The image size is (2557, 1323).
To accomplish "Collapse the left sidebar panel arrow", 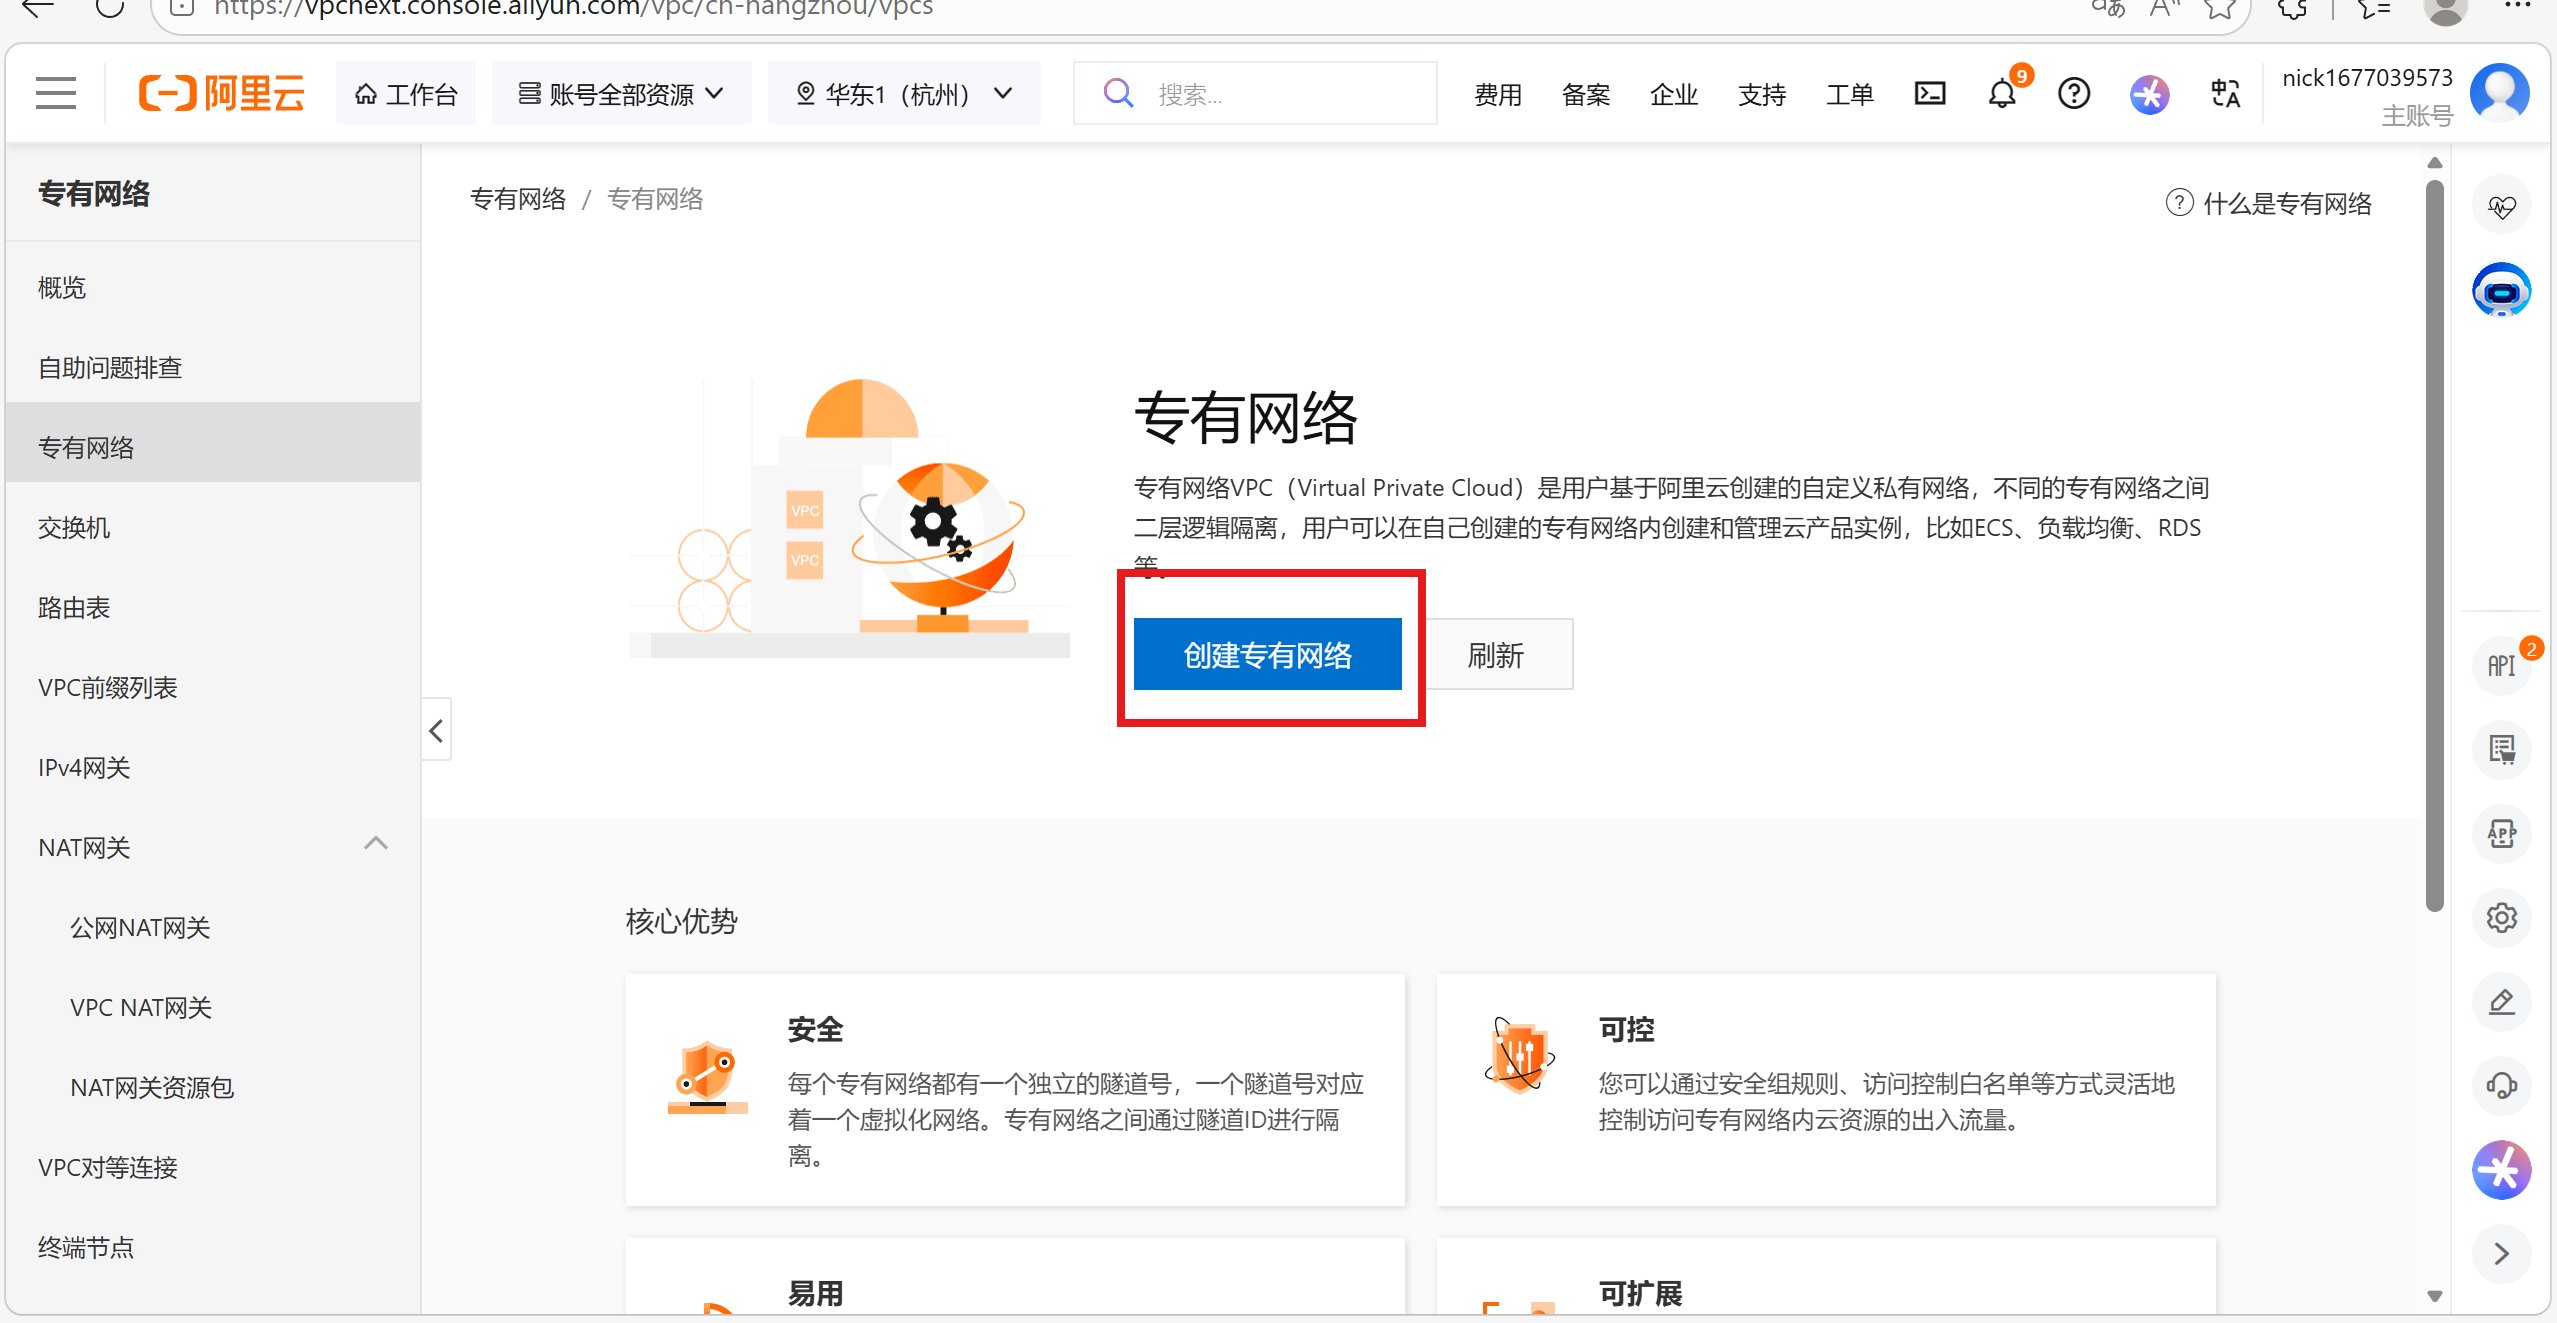I will pos(436,731).
